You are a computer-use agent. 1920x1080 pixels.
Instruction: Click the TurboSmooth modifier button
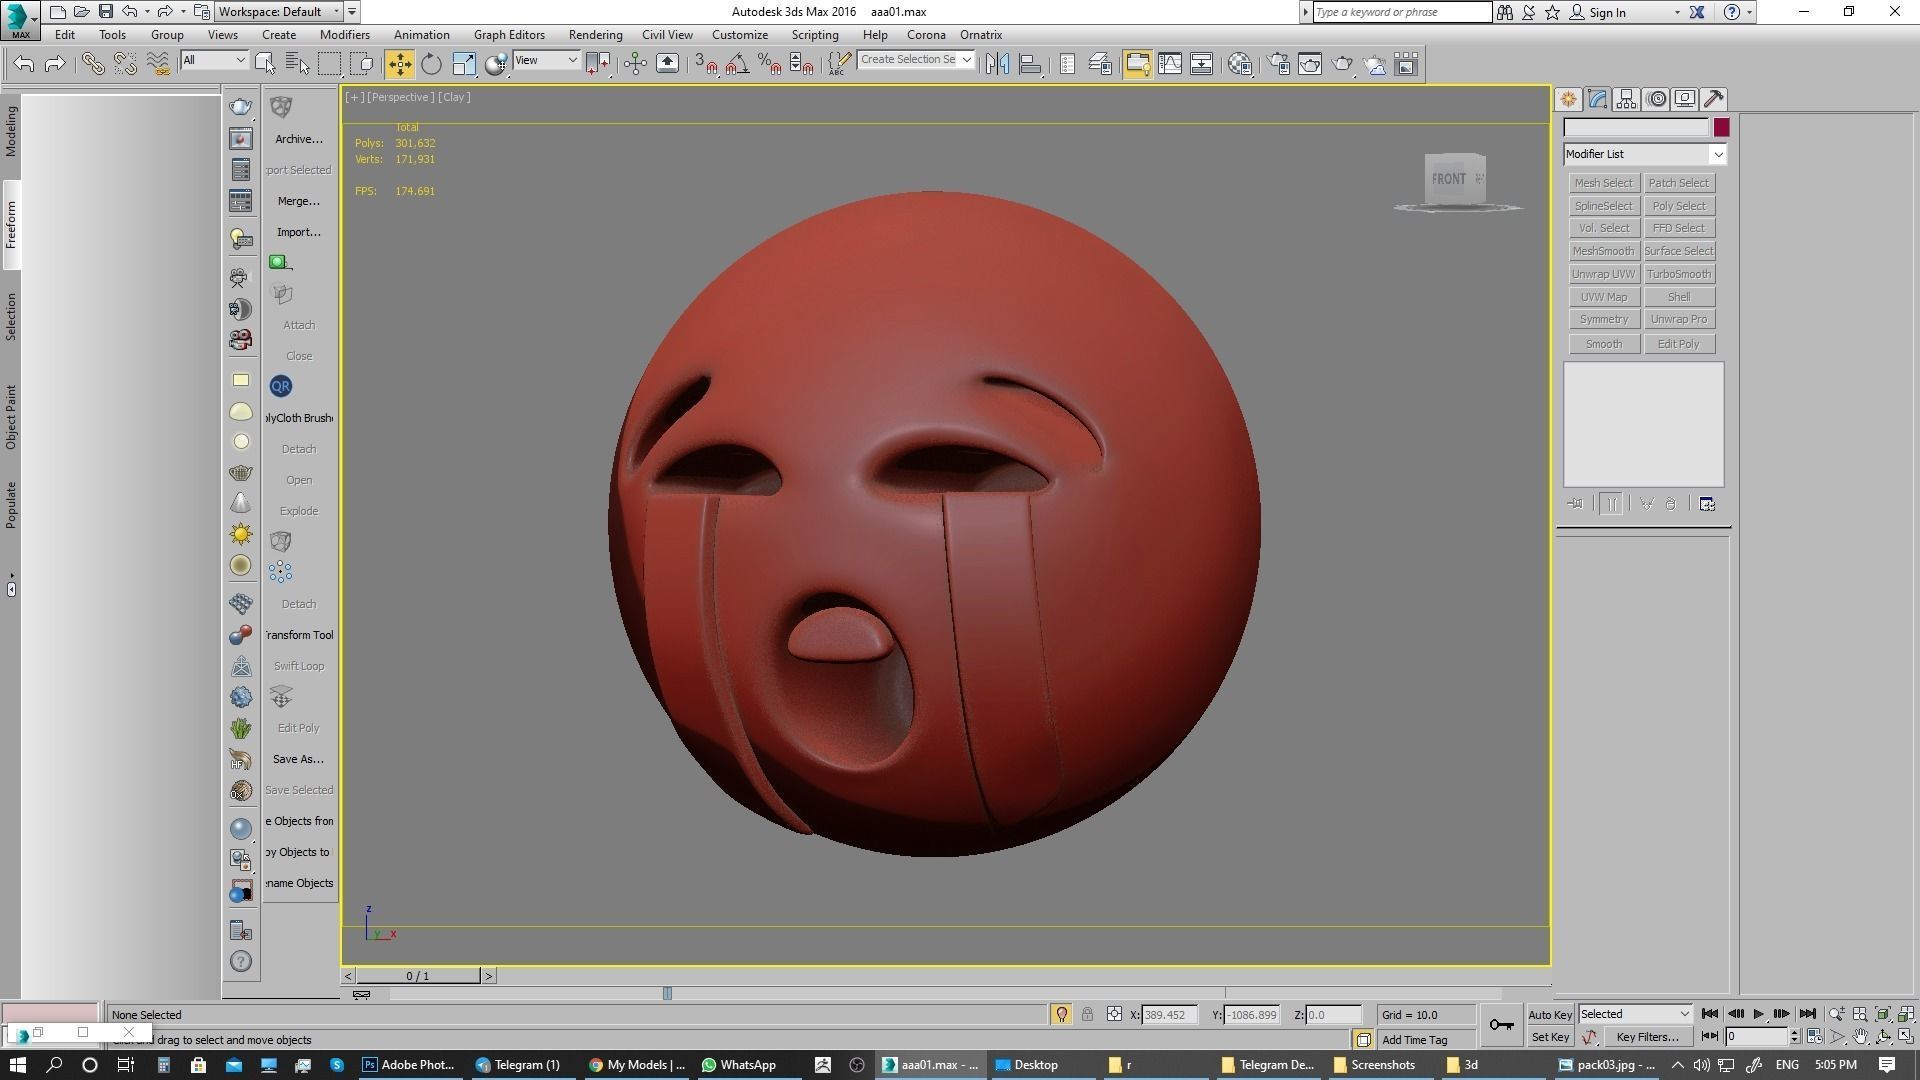(x=1679, y=274)
